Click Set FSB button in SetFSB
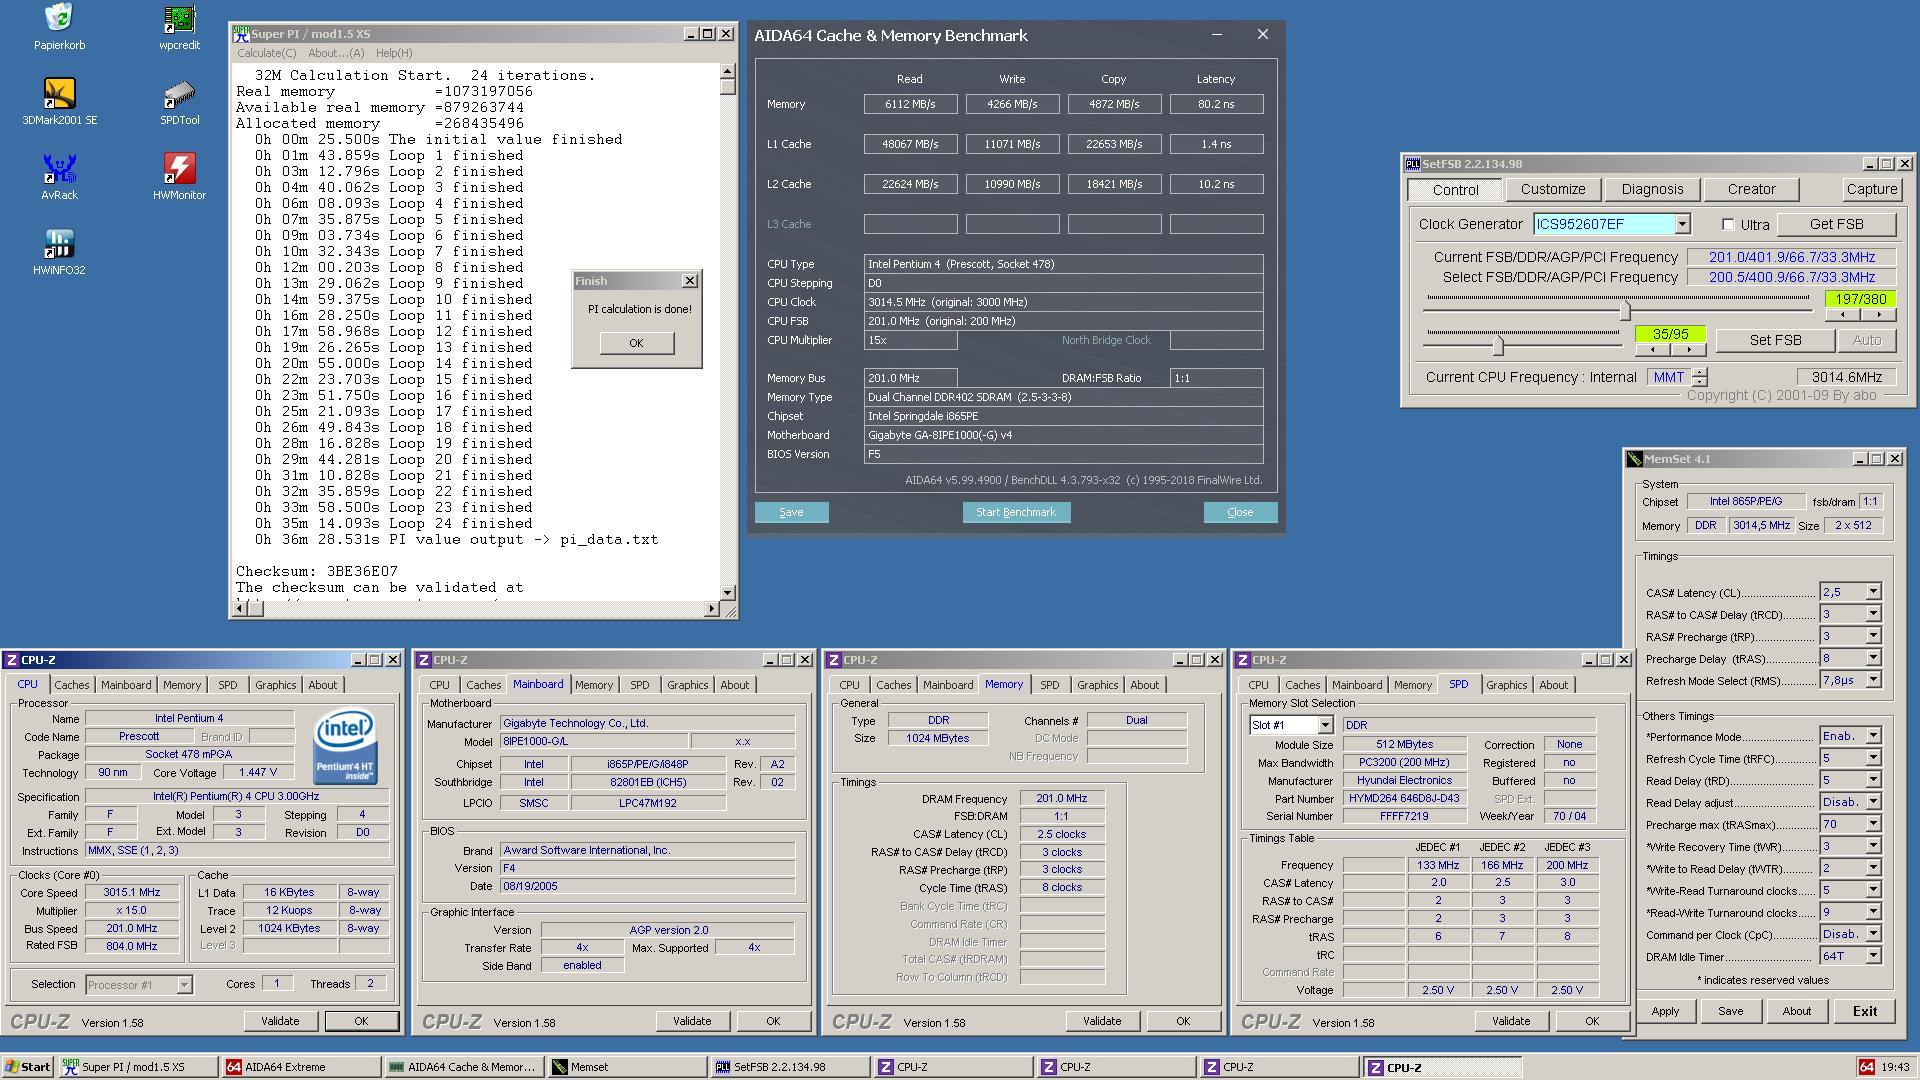Image resolution: width=1920 pixels, height=1080 pixels. 1775,340
